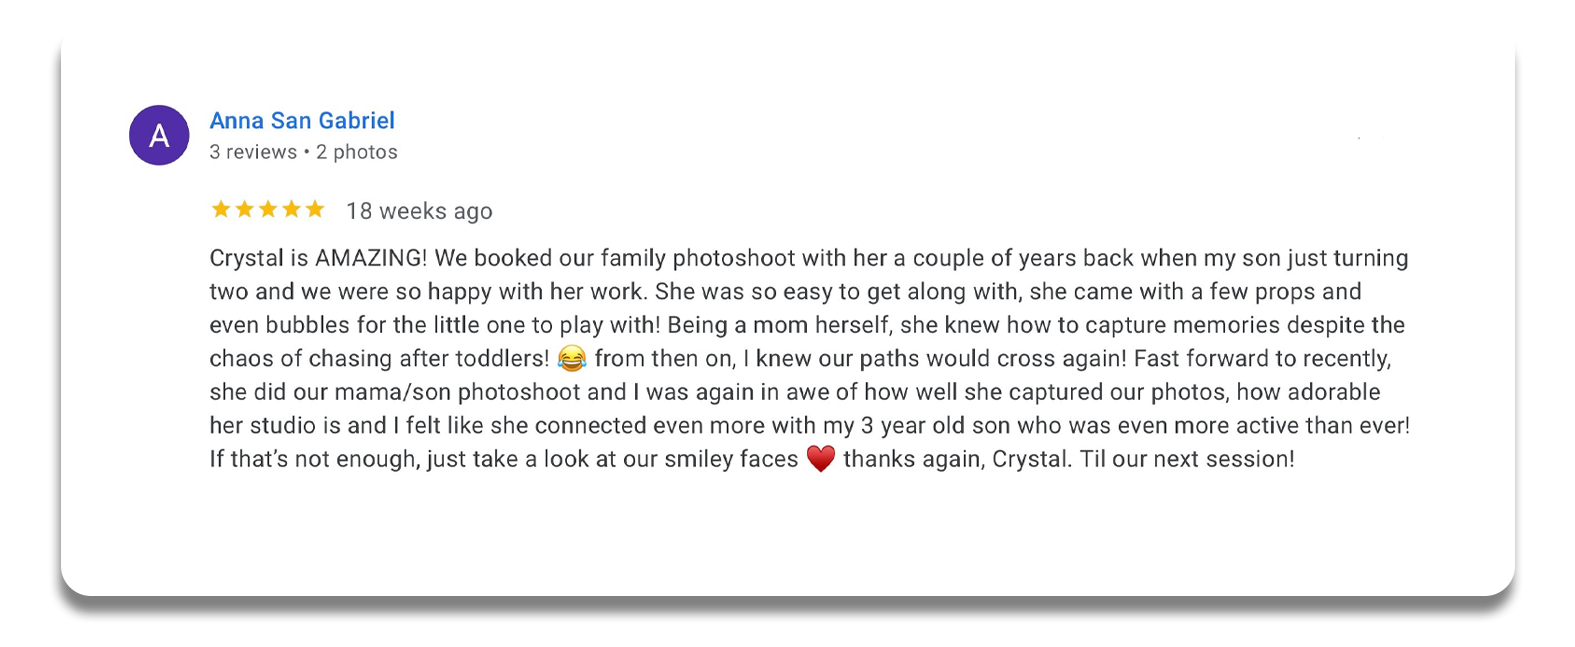Click the word "AMAZING!" in the review
This screenshot has height=647, width=1575.
(371, 258)
